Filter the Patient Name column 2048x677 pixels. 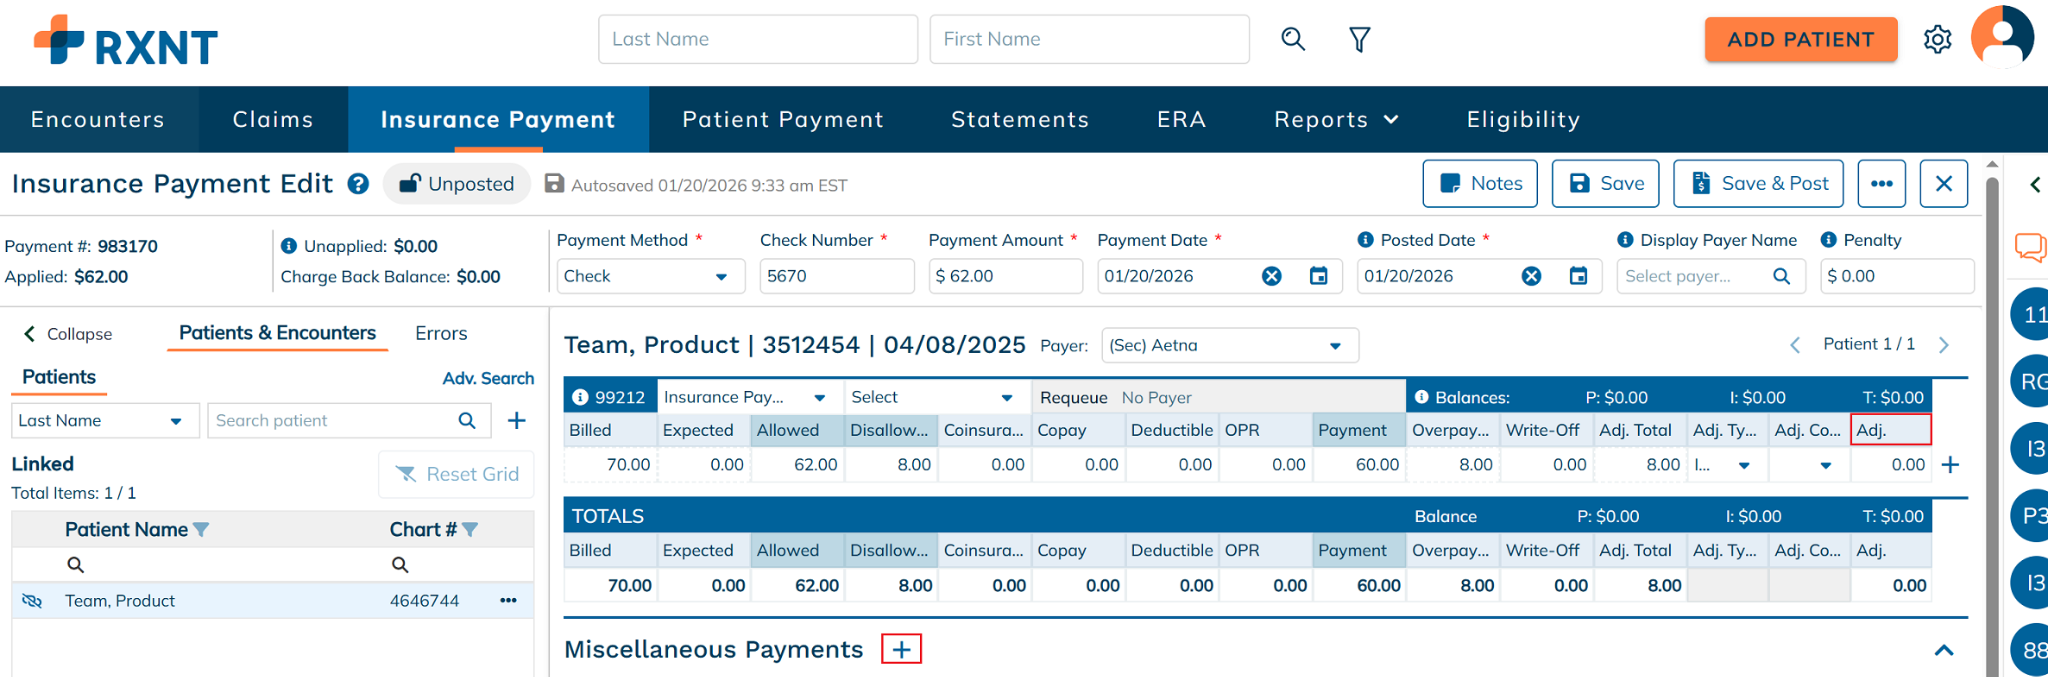point(201,530)
